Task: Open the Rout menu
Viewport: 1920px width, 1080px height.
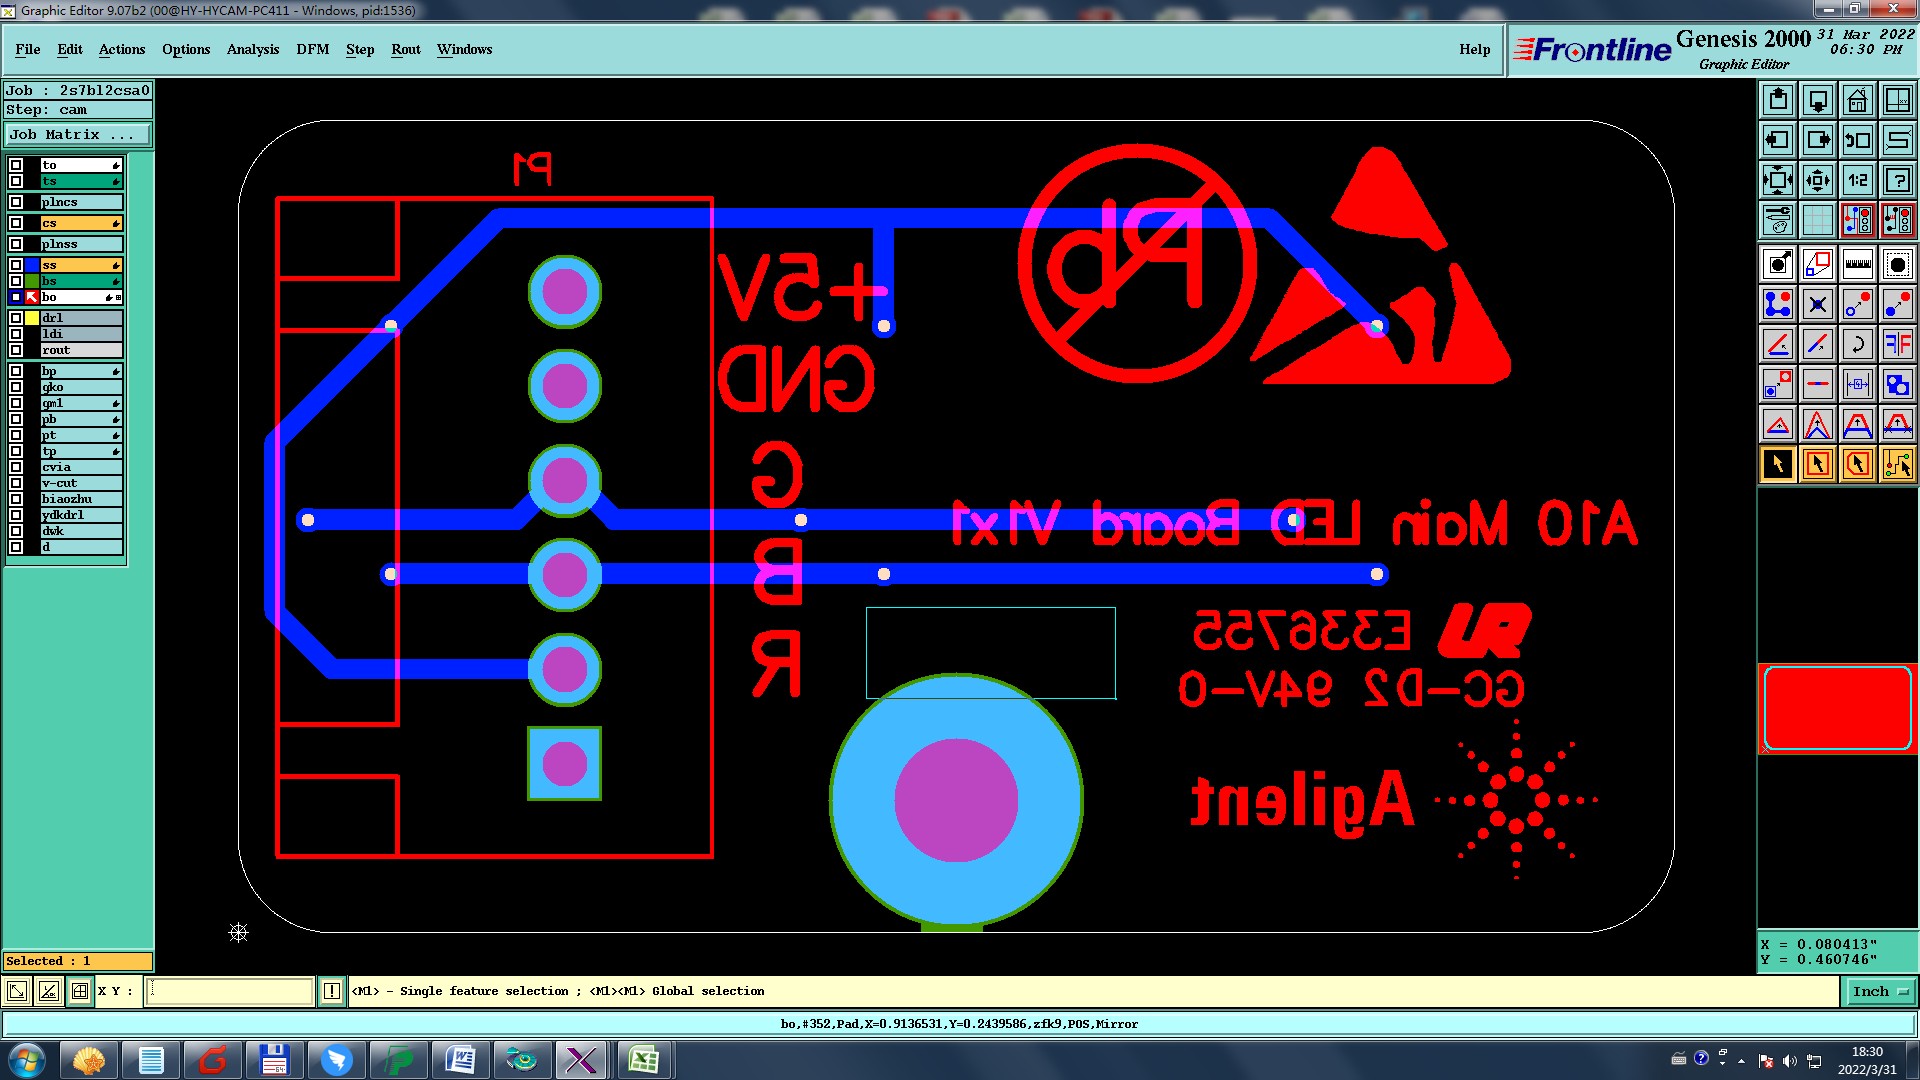Action: (x=406, y=49)
